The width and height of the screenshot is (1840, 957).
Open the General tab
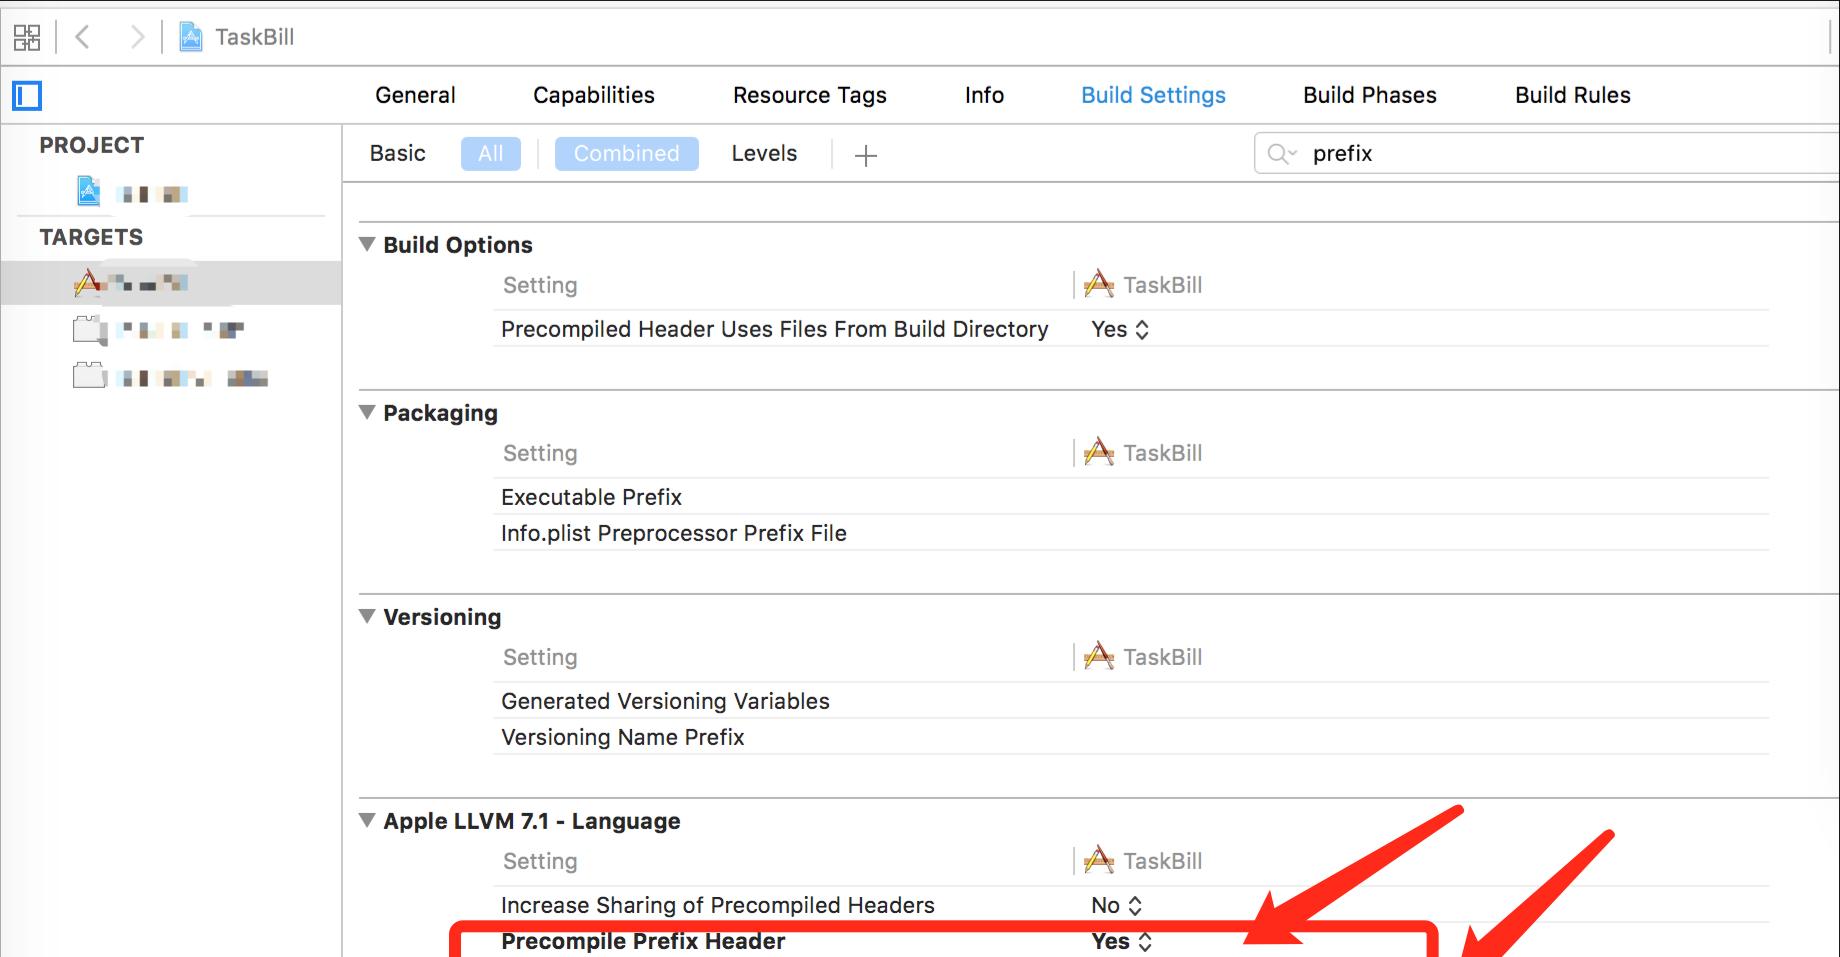[415, 95]
